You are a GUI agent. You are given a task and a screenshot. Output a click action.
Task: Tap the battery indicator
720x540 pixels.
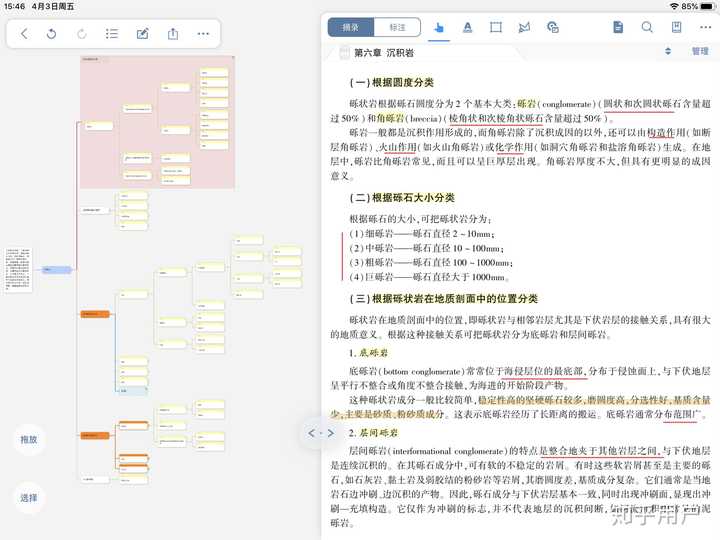tap(708, 6)
